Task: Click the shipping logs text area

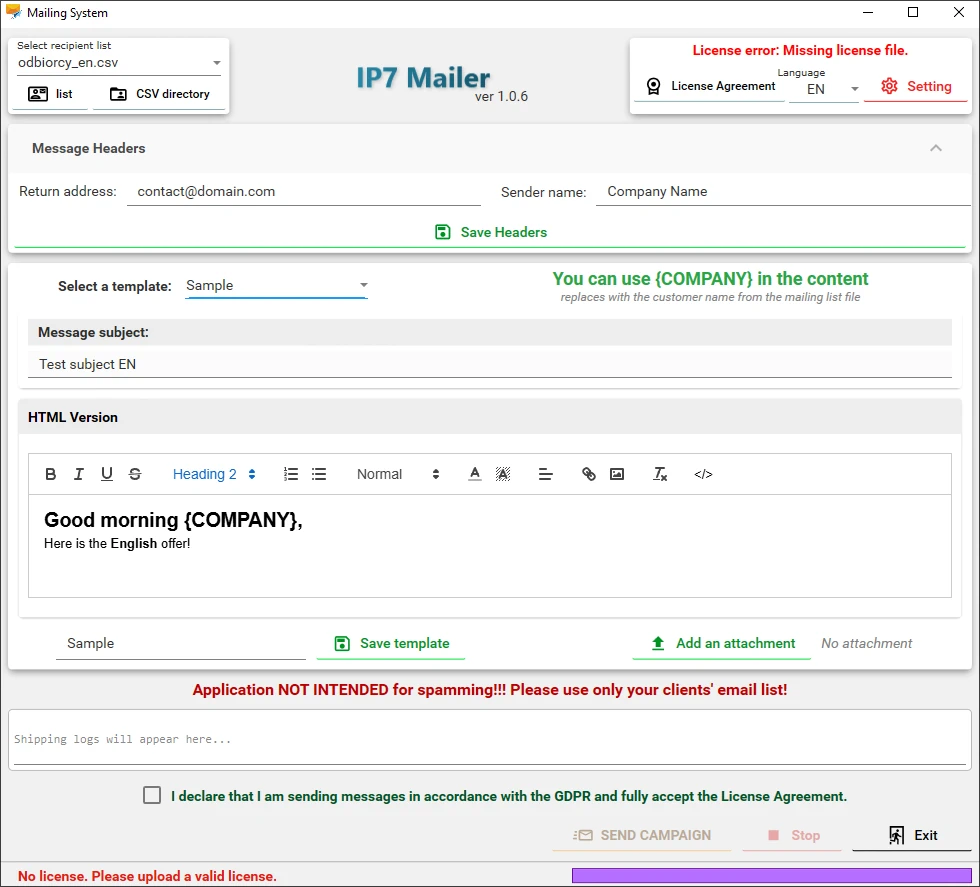Action: pyautogui.click(x=490, y=739)
